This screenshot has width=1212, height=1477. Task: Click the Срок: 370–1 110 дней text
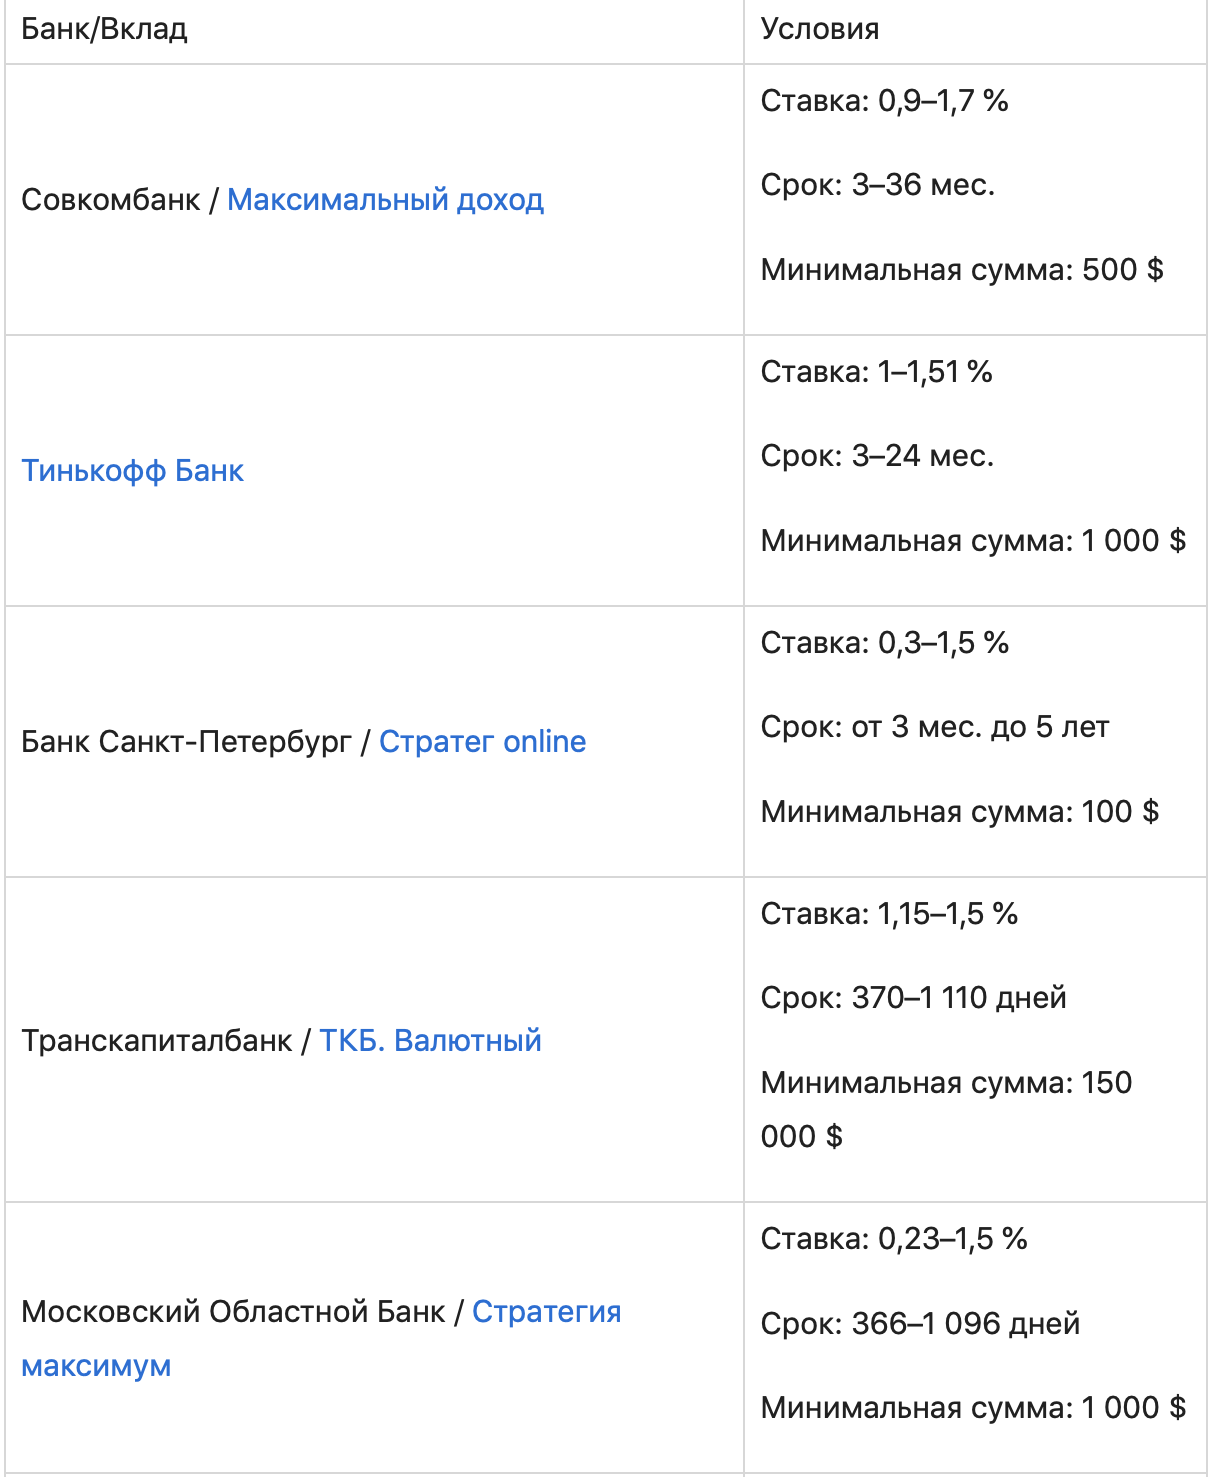[x=913, y=998]
